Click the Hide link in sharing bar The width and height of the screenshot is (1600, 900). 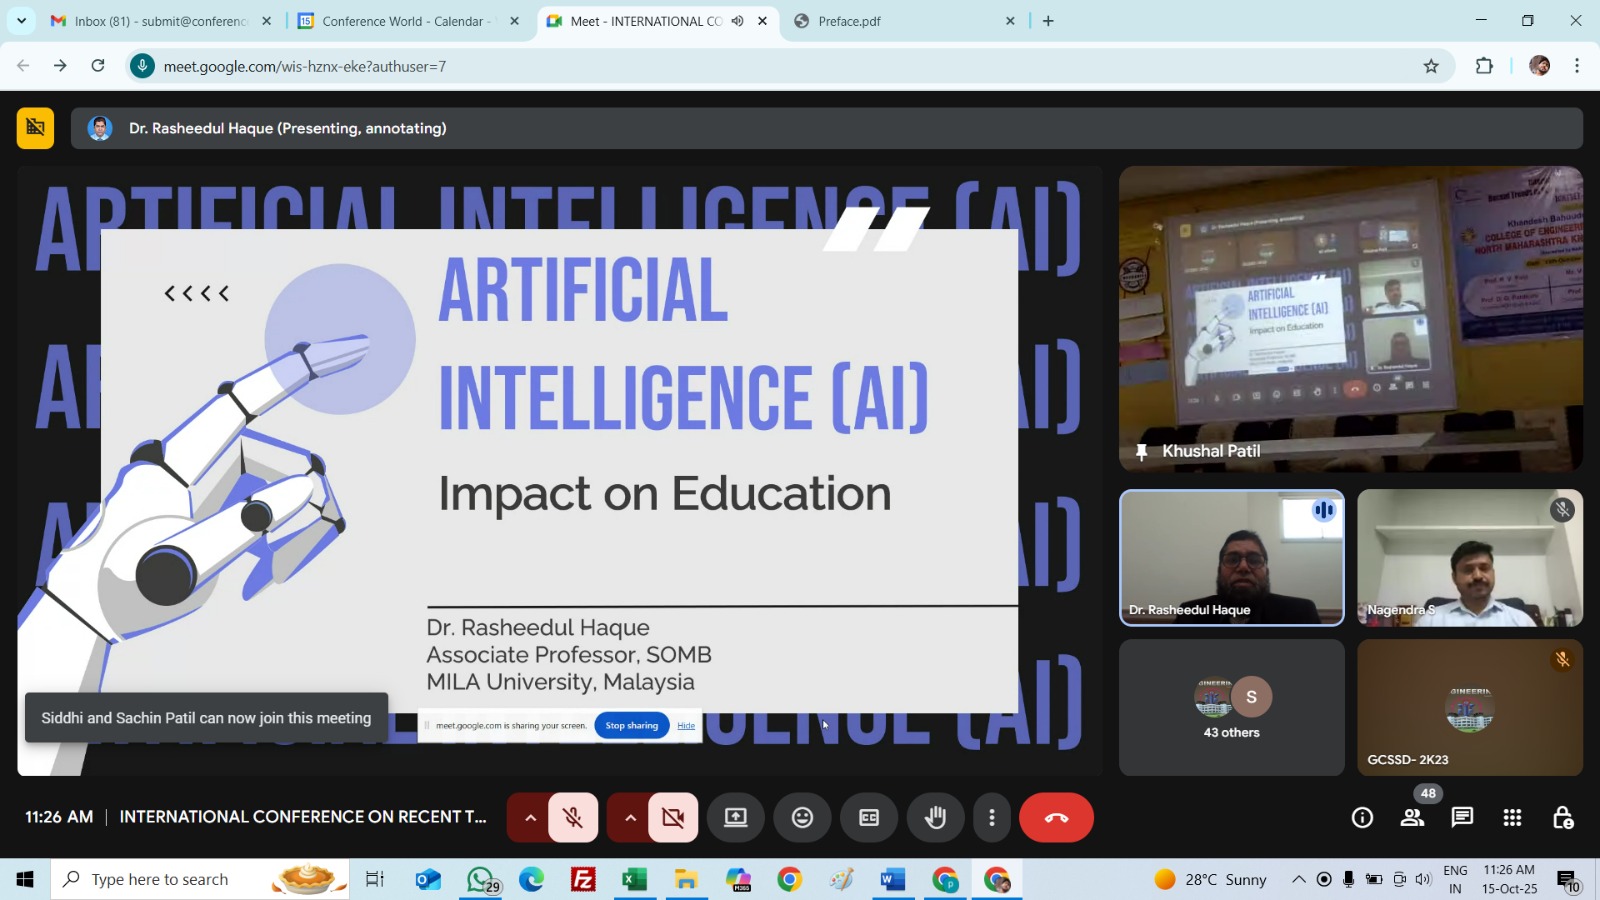686,726
